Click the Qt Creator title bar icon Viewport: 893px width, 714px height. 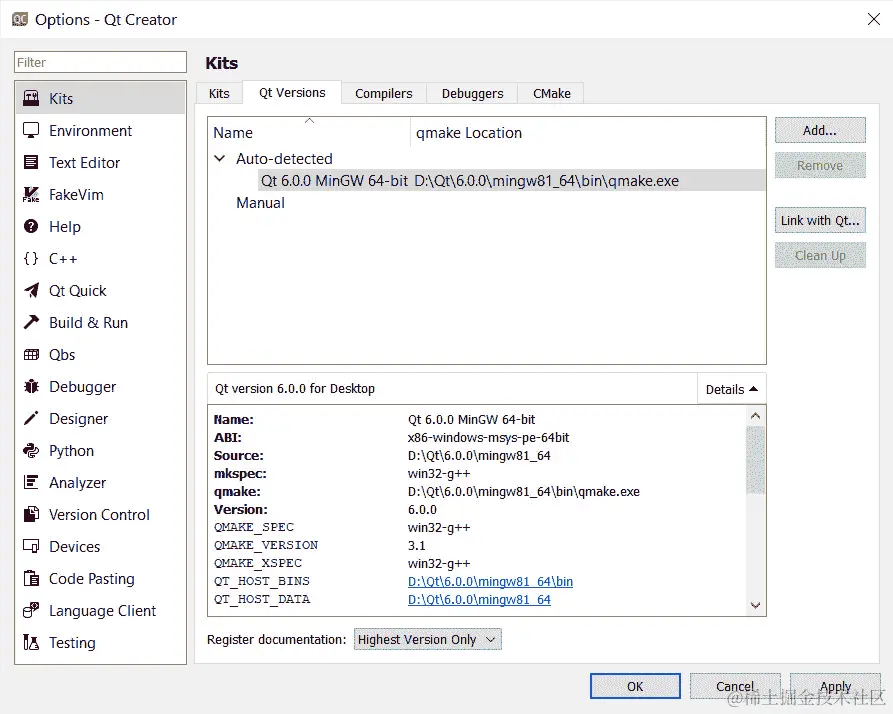click(x=20, y=20)
